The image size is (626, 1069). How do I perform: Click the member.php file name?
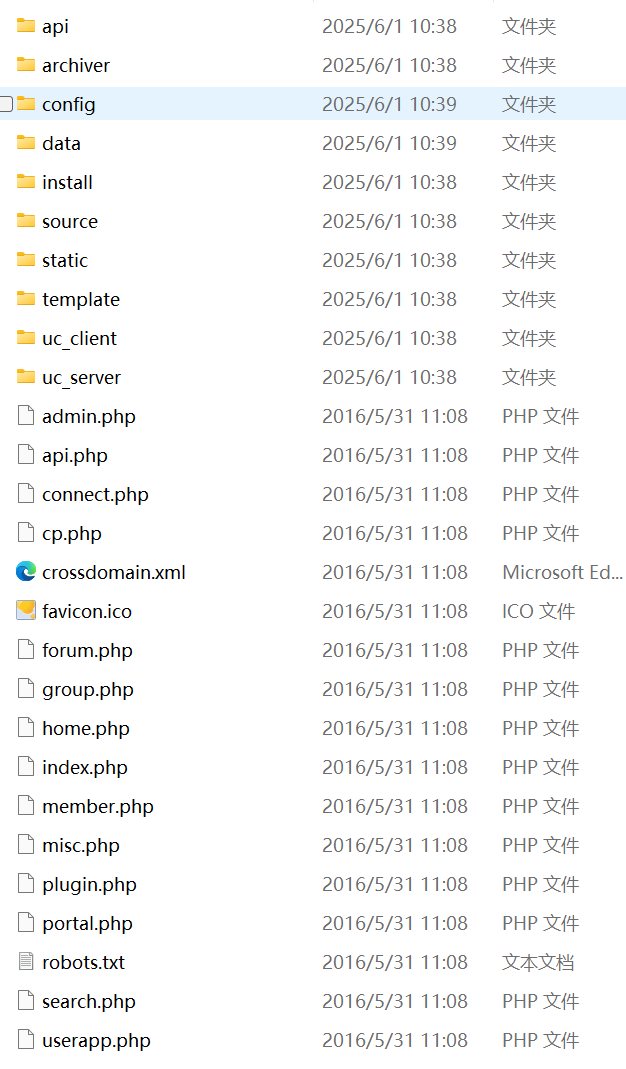pyautogui.click(x=98, y=807)
